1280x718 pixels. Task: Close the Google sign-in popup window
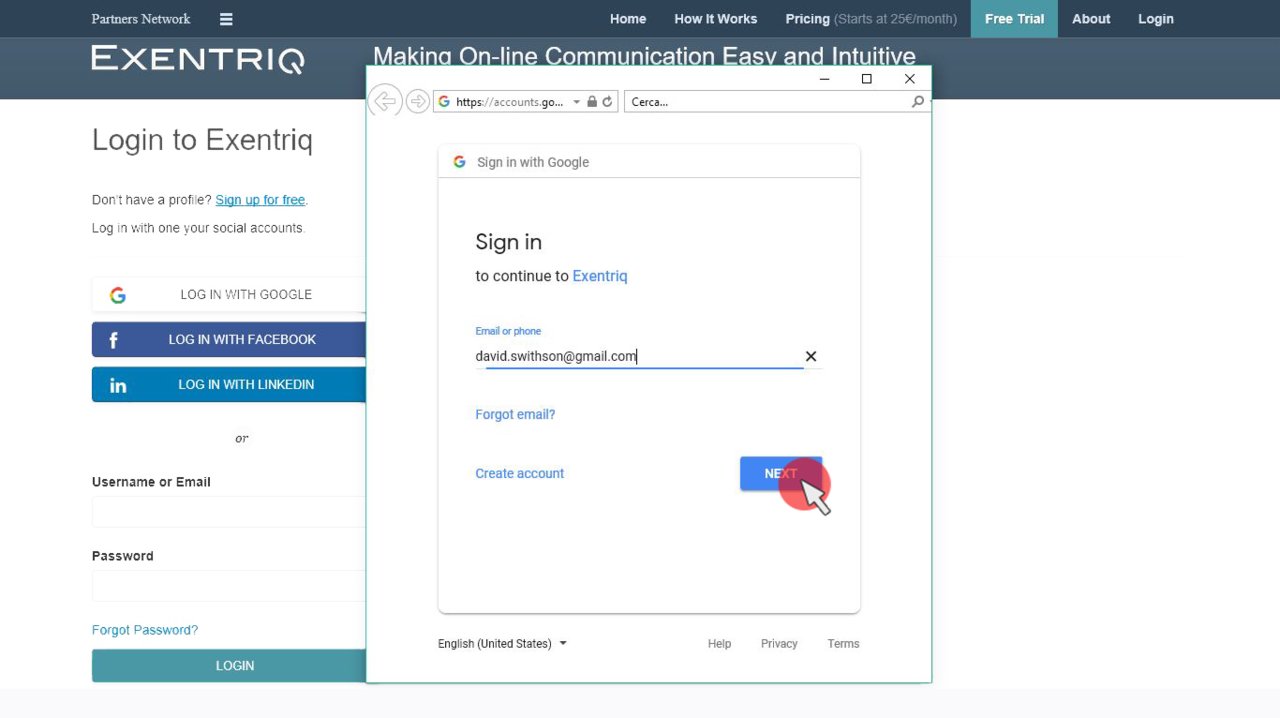(909, 78)
